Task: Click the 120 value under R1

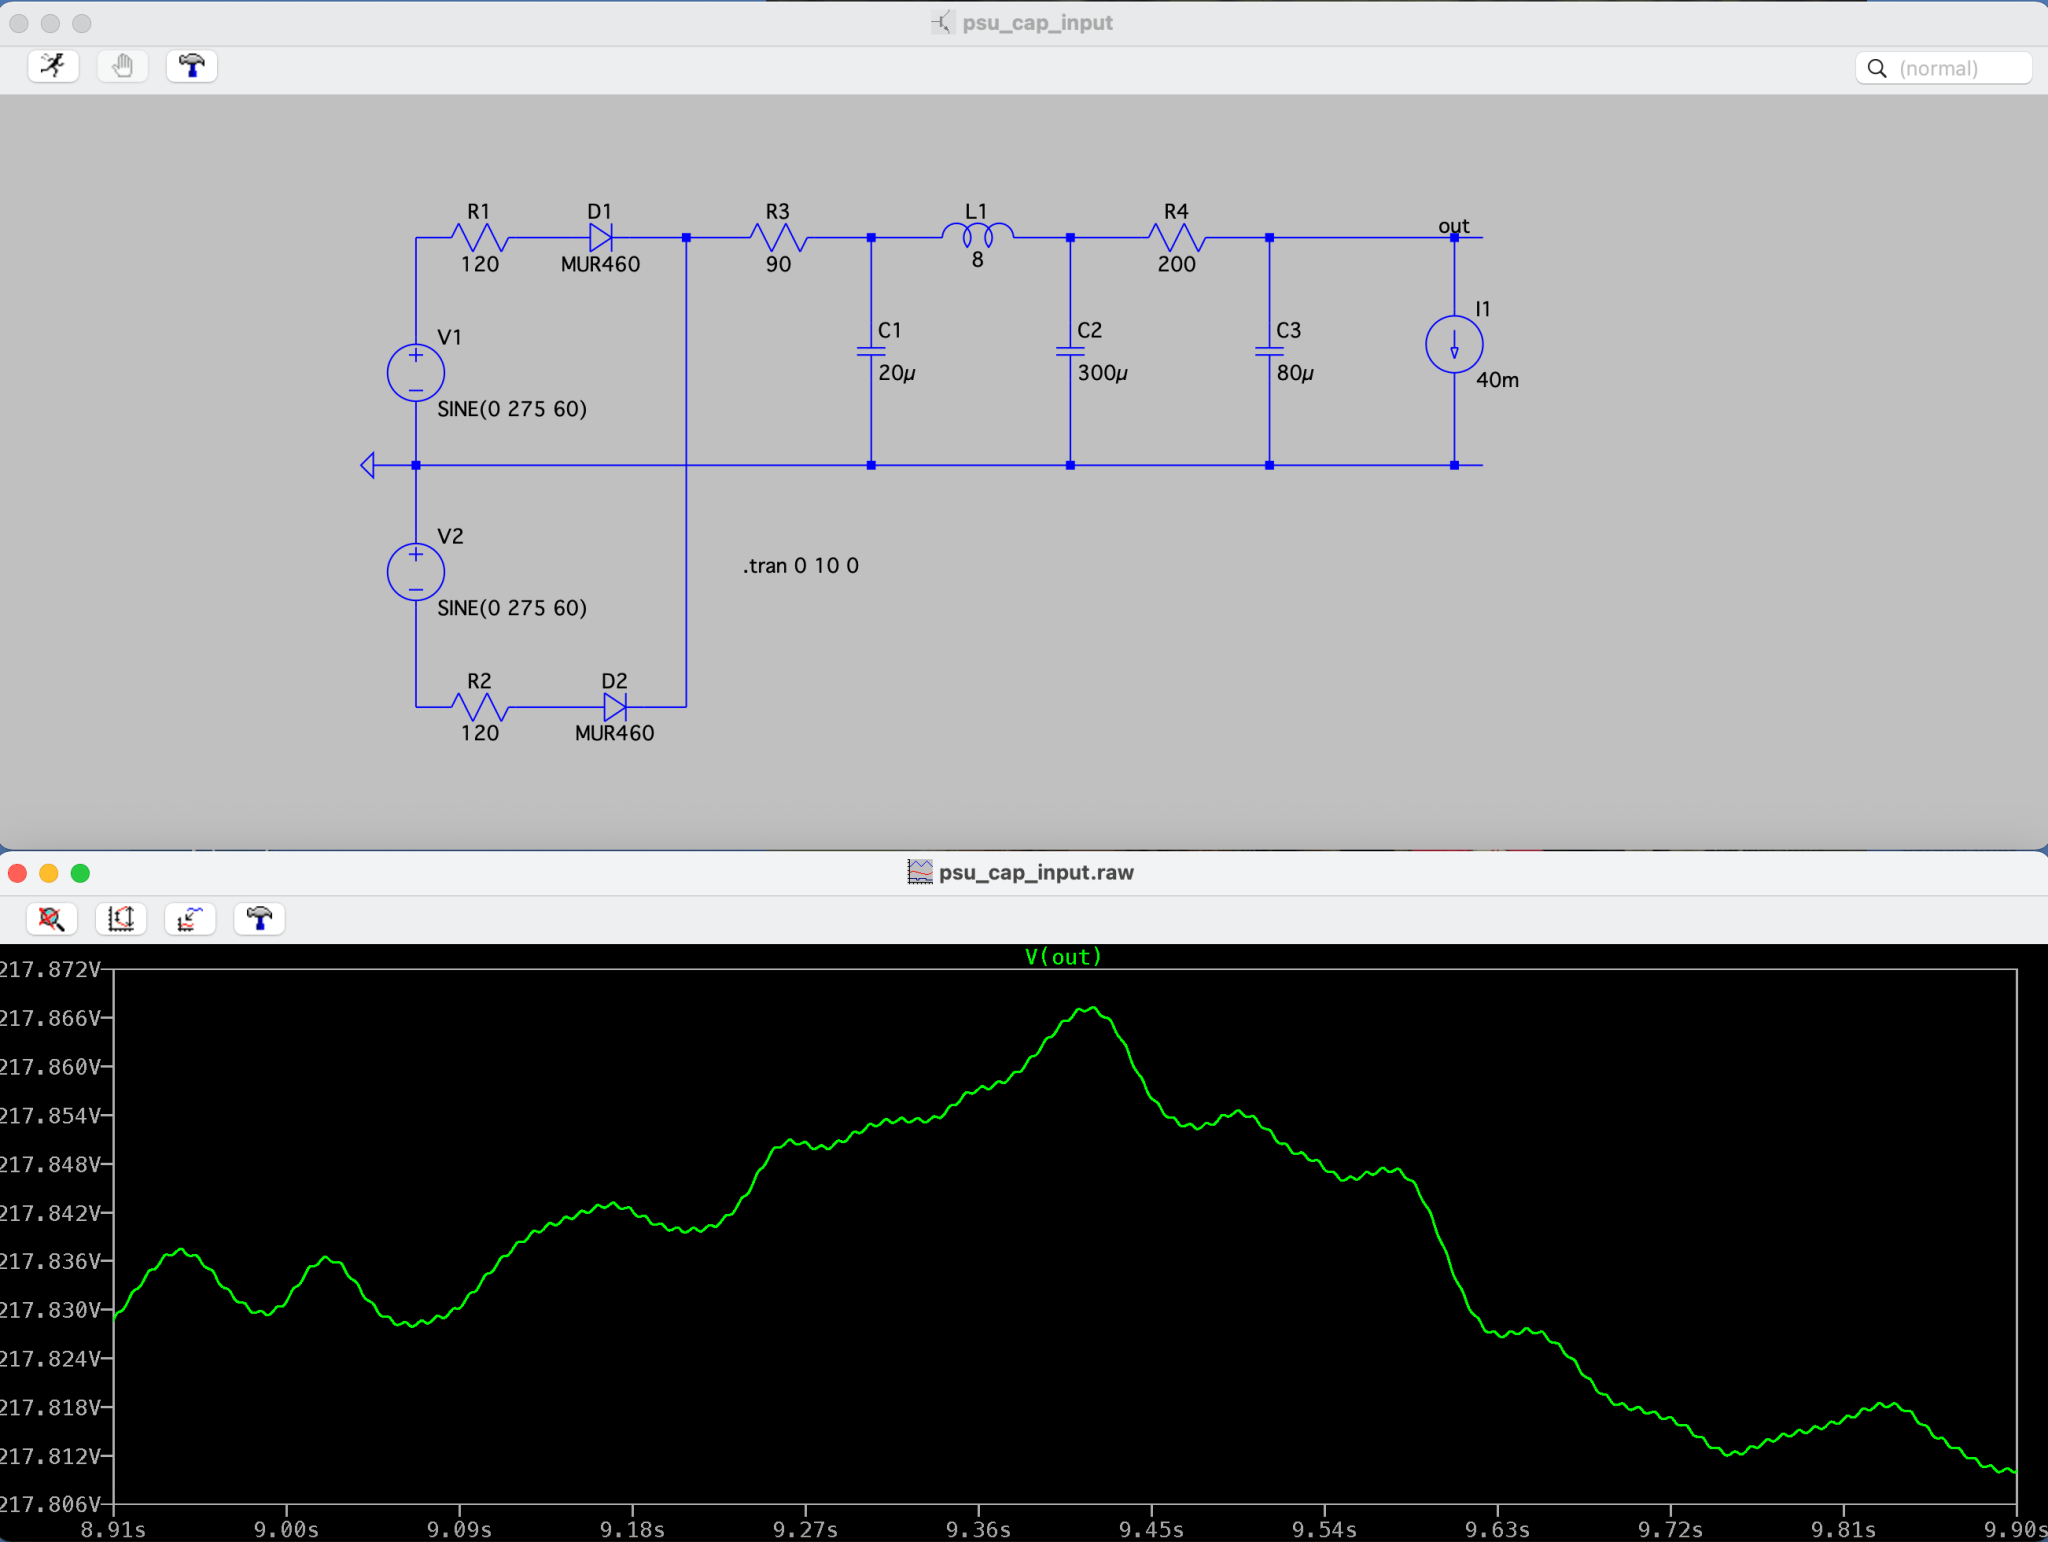Action: (480, 265)
